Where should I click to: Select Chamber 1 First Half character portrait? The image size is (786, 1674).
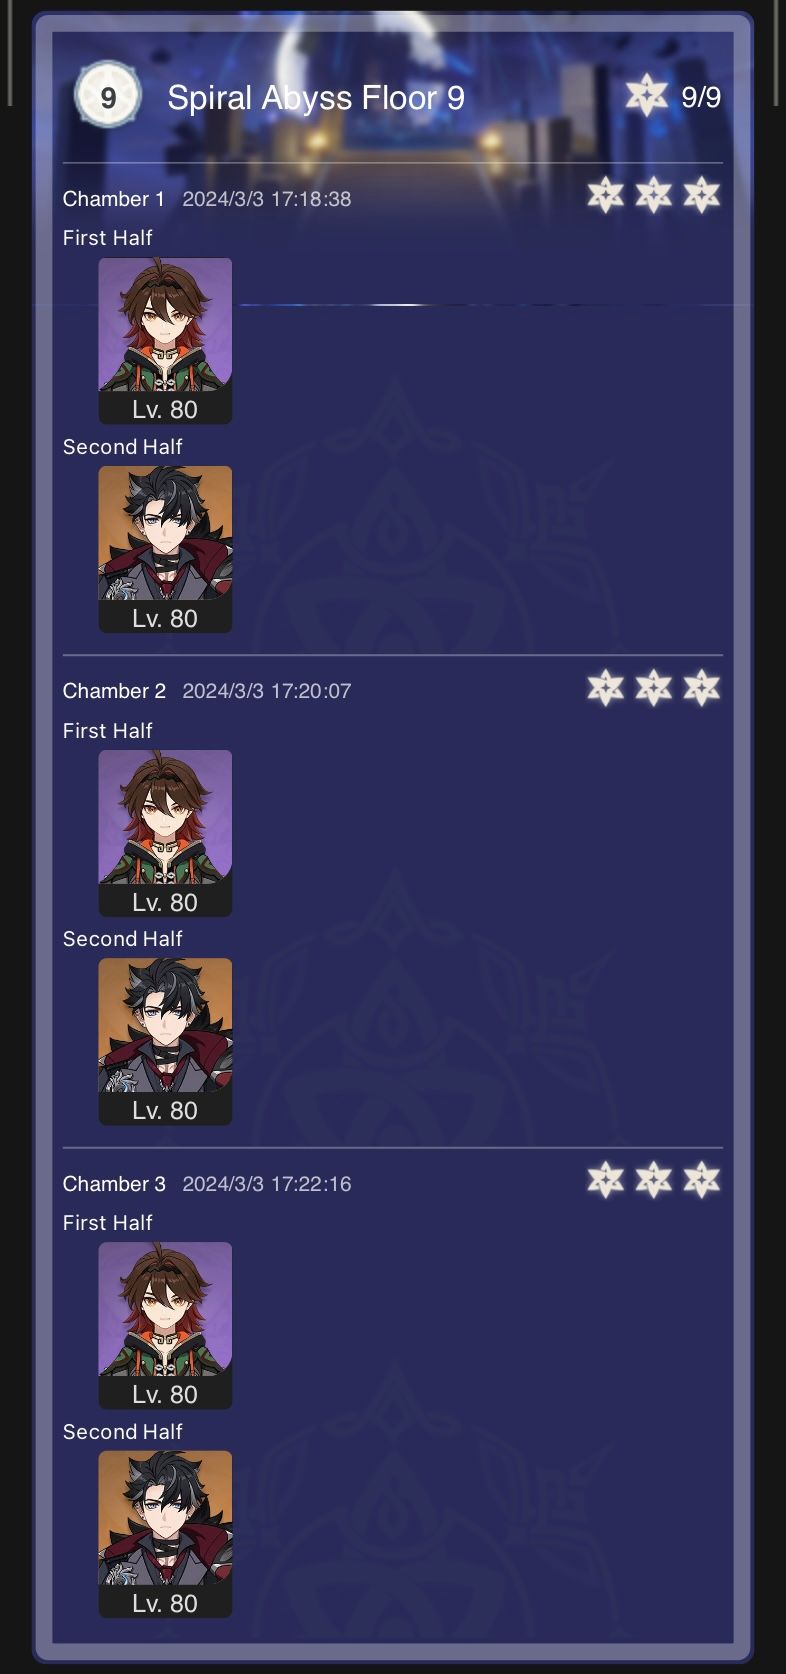coord(165,341)
